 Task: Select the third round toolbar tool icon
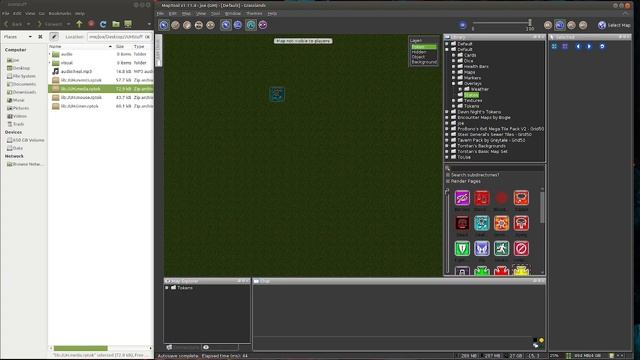187,25
